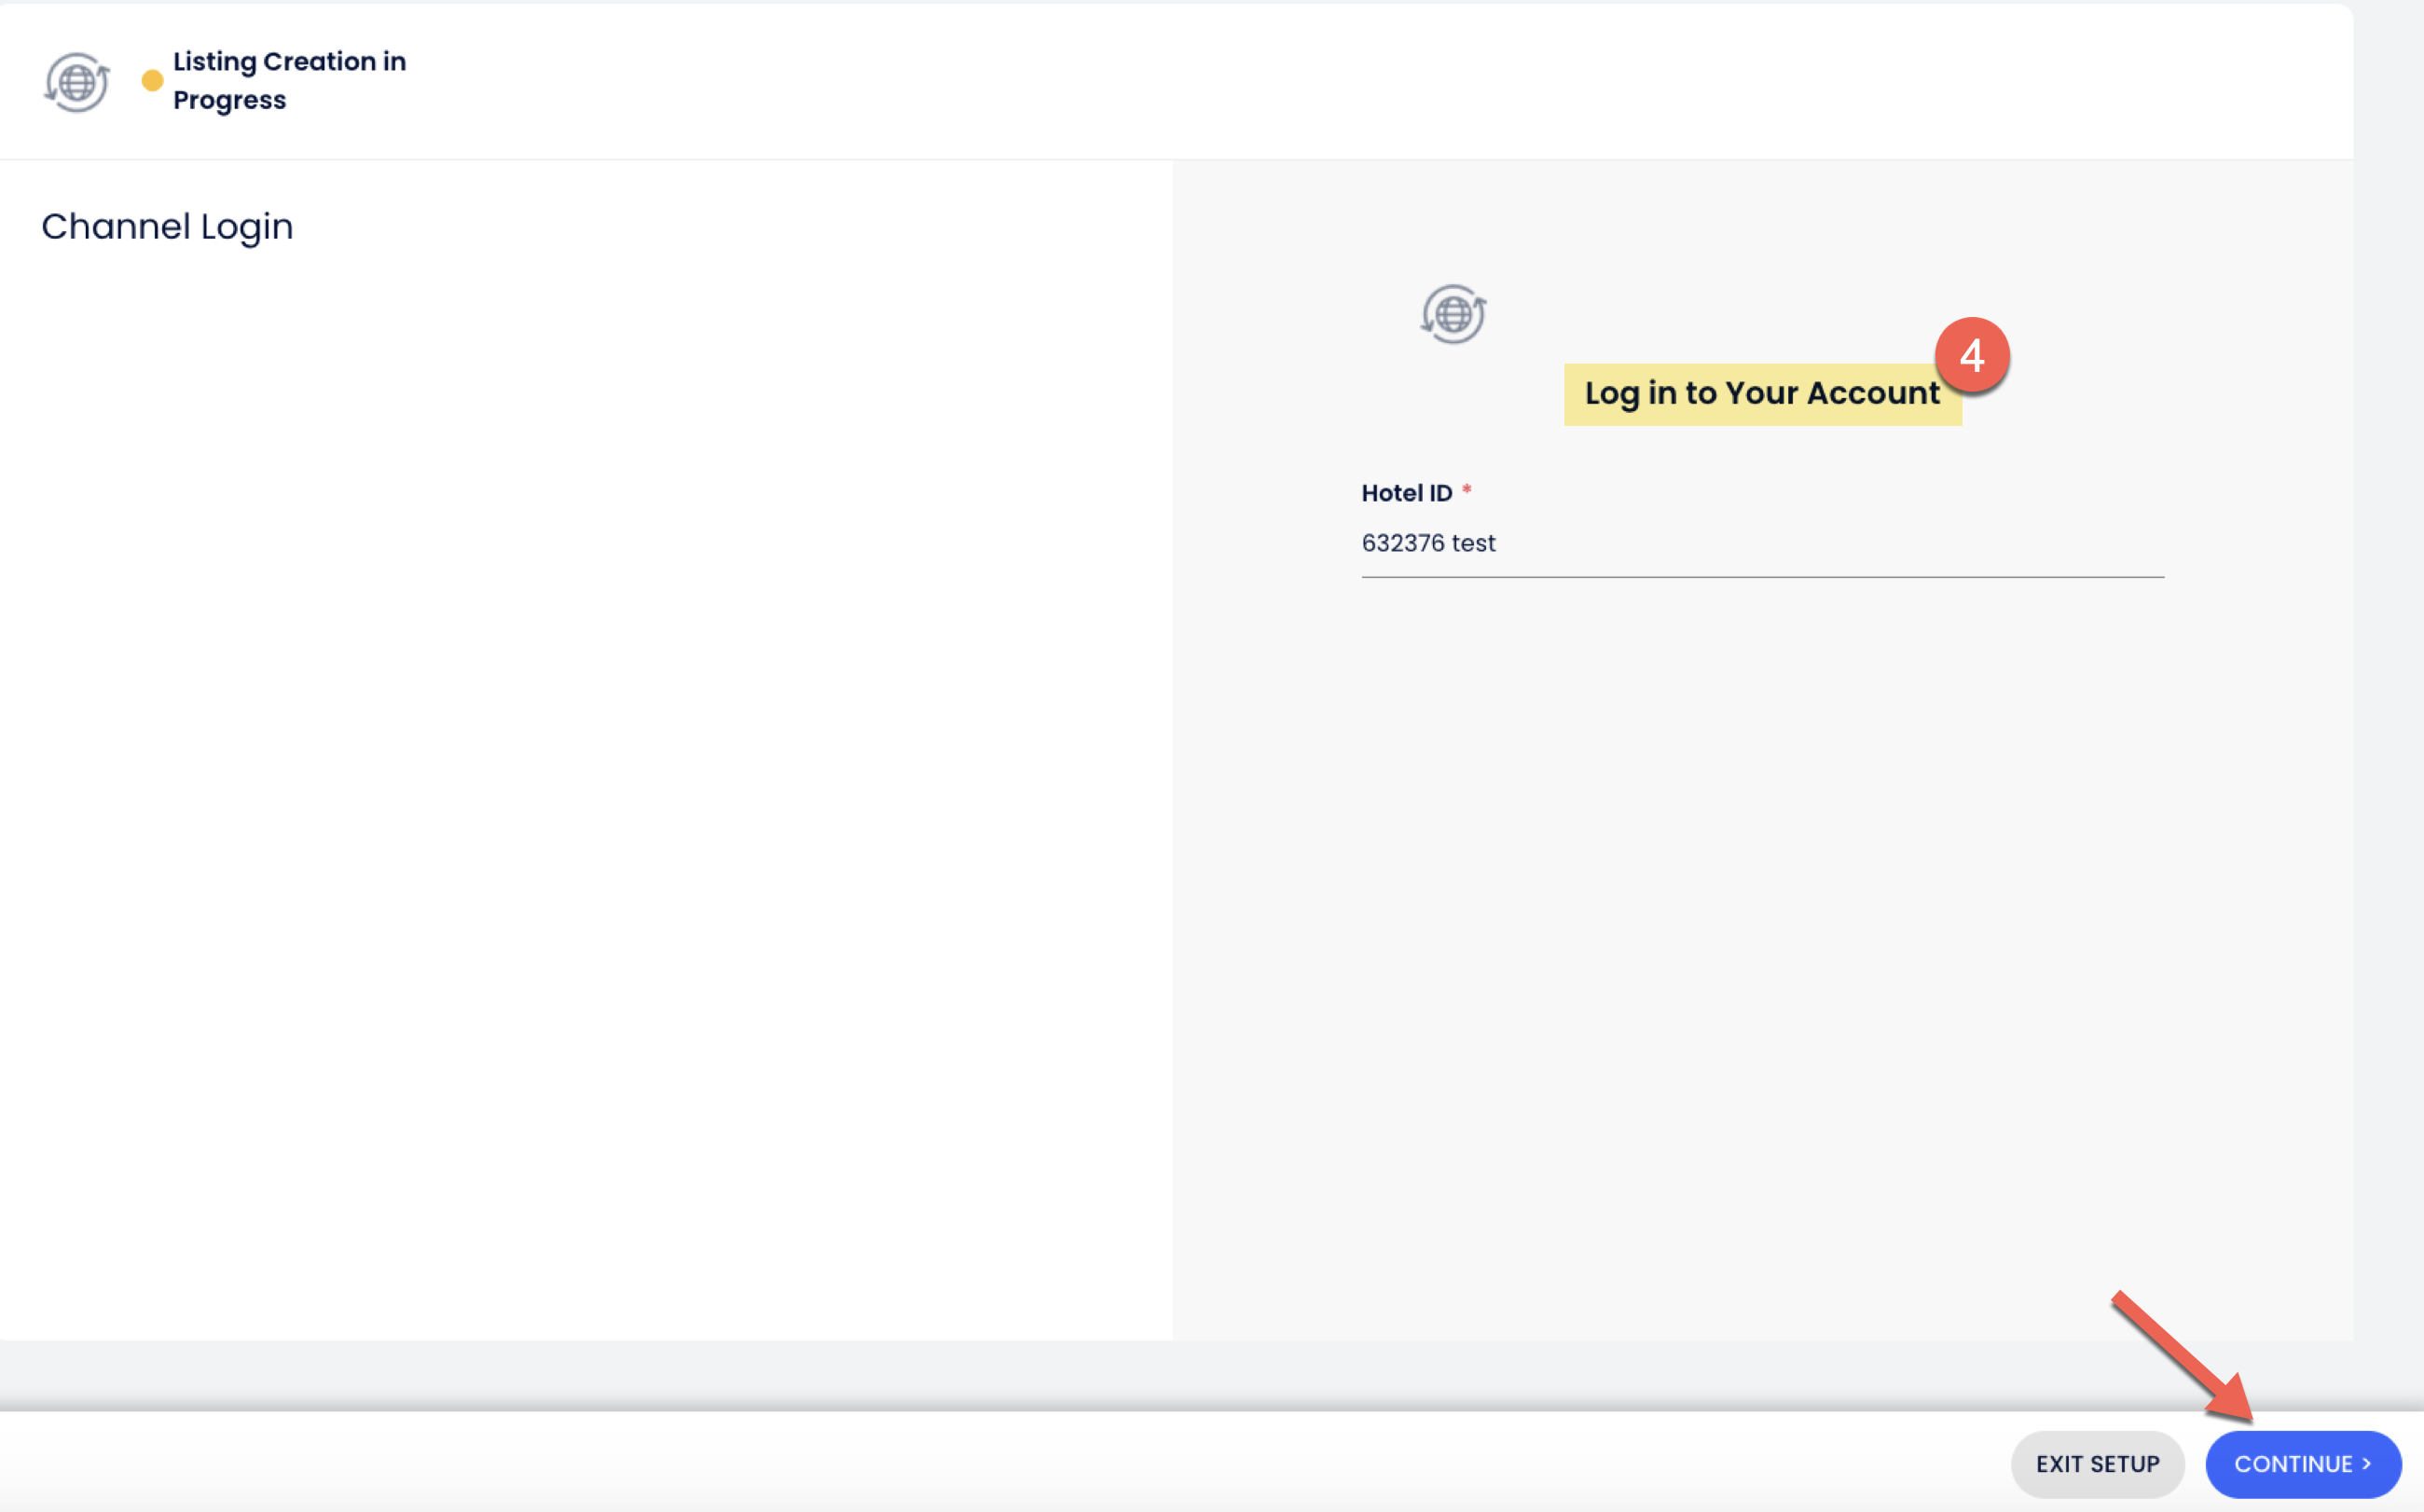Click the '632376 test' text value

tap(1428, 543)
